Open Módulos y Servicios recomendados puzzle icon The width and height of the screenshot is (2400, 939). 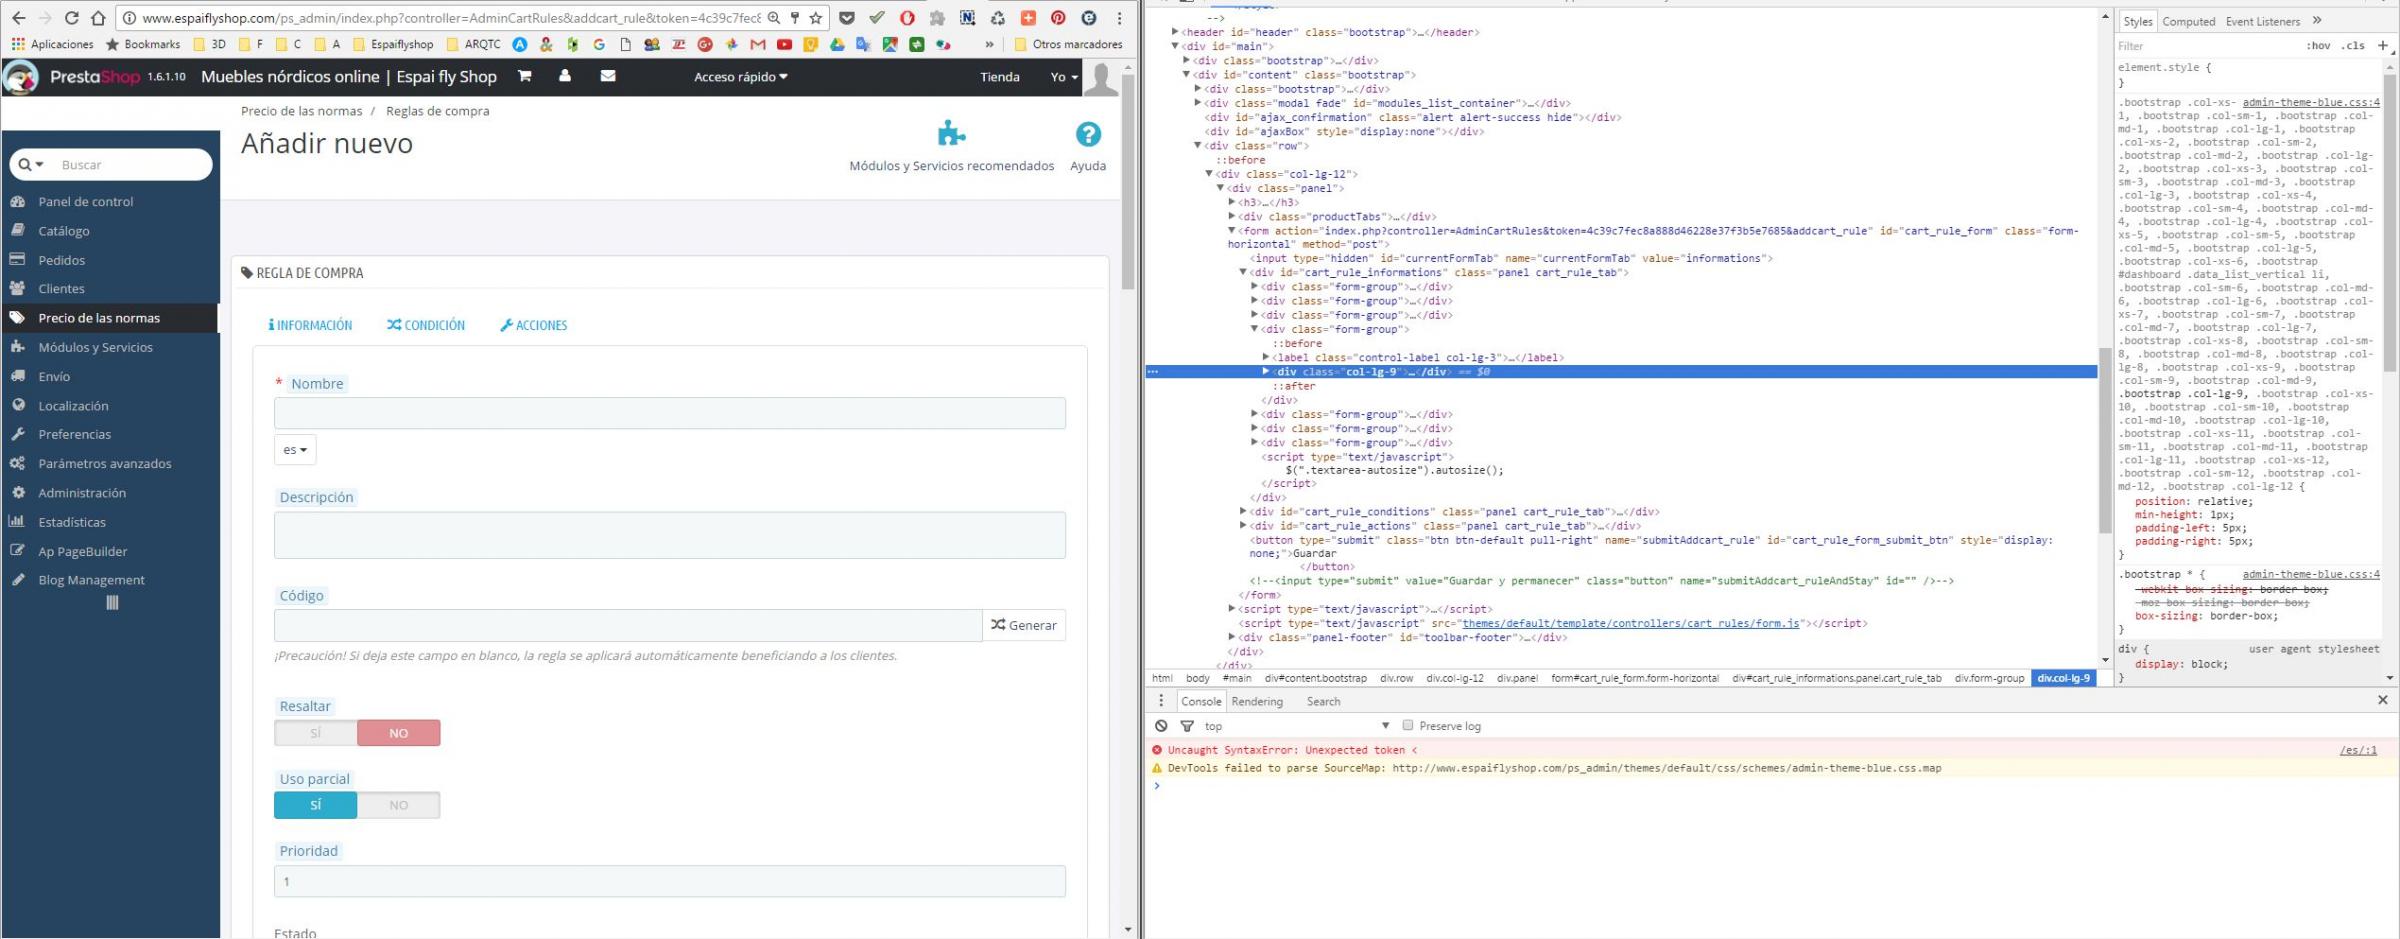pos(951,134)
